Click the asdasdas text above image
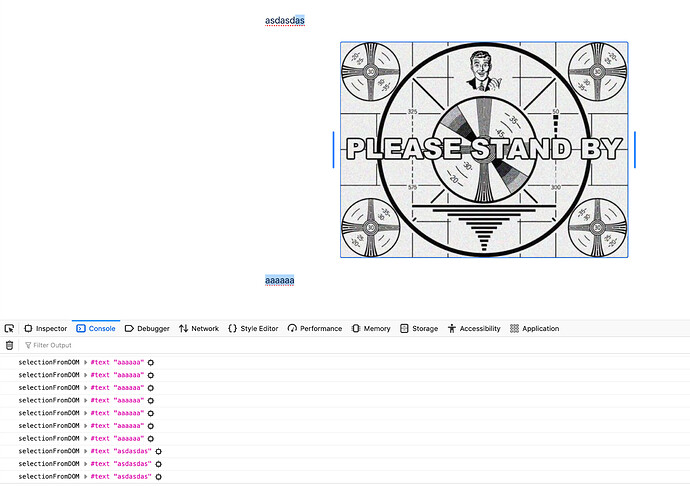The height and width of the screenshot is (487, 690). coord(285,20)
